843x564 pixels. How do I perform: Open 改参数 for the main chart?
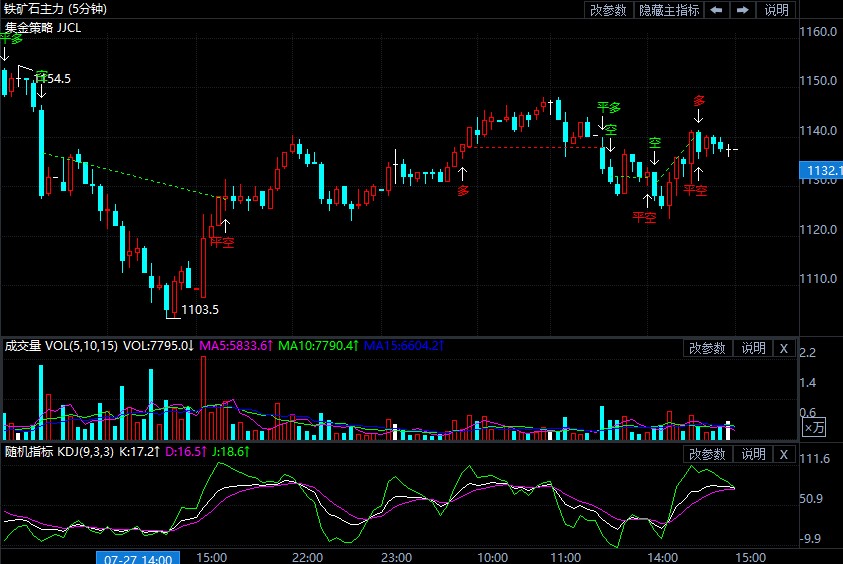click(608, 10)
